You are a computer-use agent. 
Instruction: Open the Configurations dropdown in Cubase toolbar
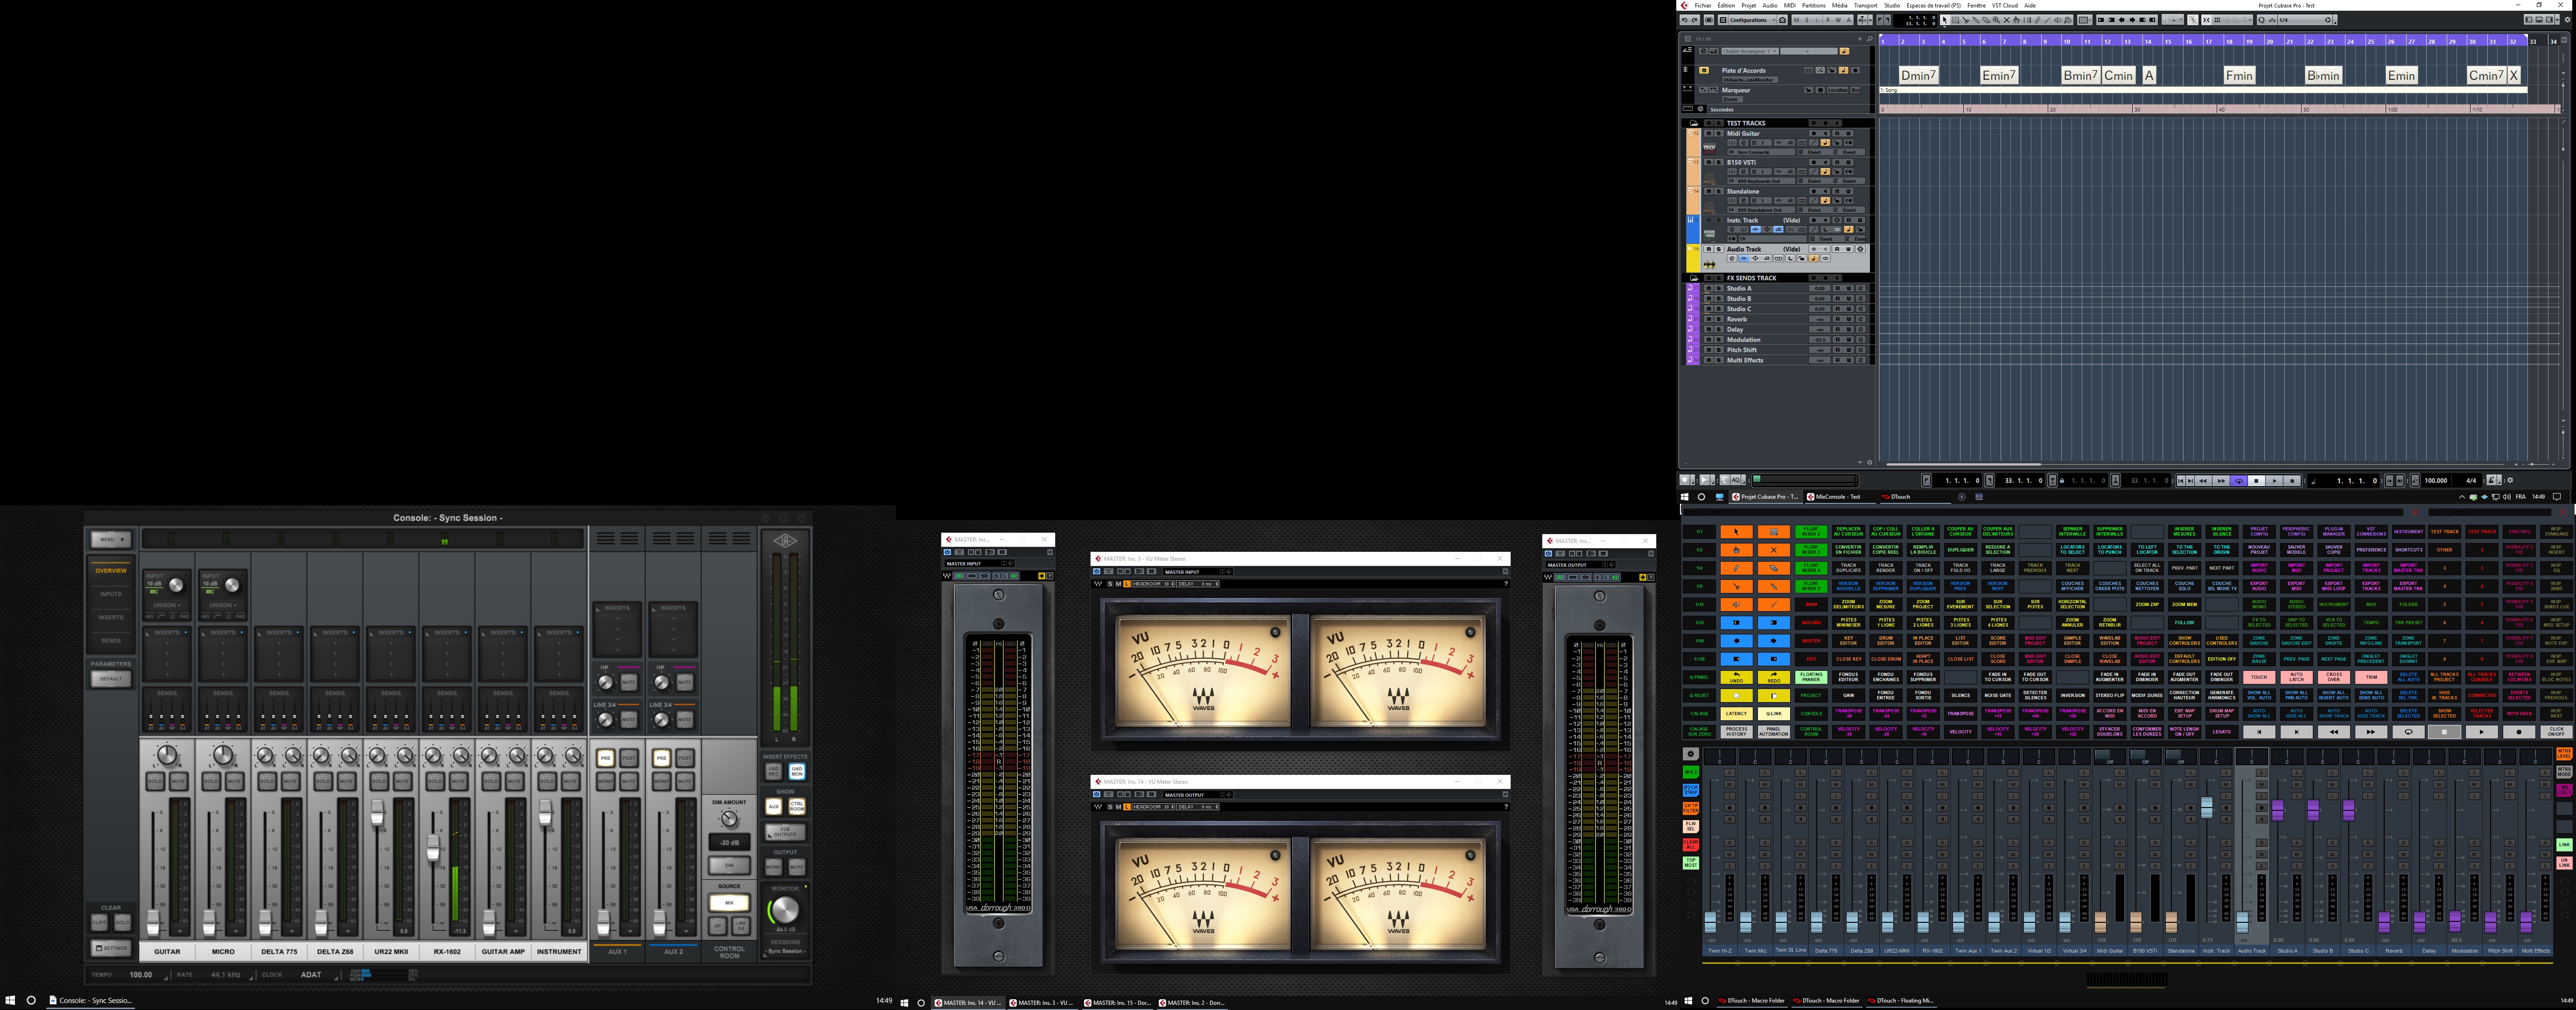tap(1752, 20)
